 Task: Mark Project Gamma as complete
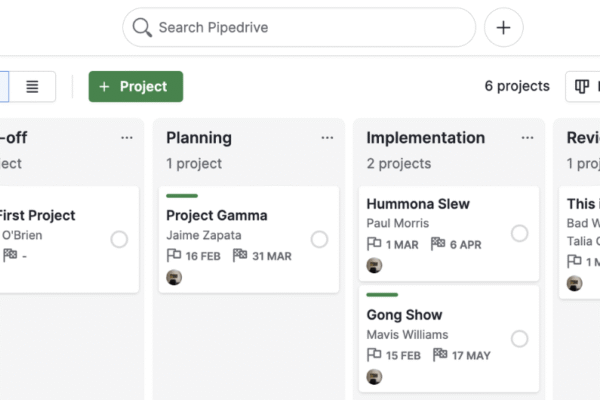point(319,239)
